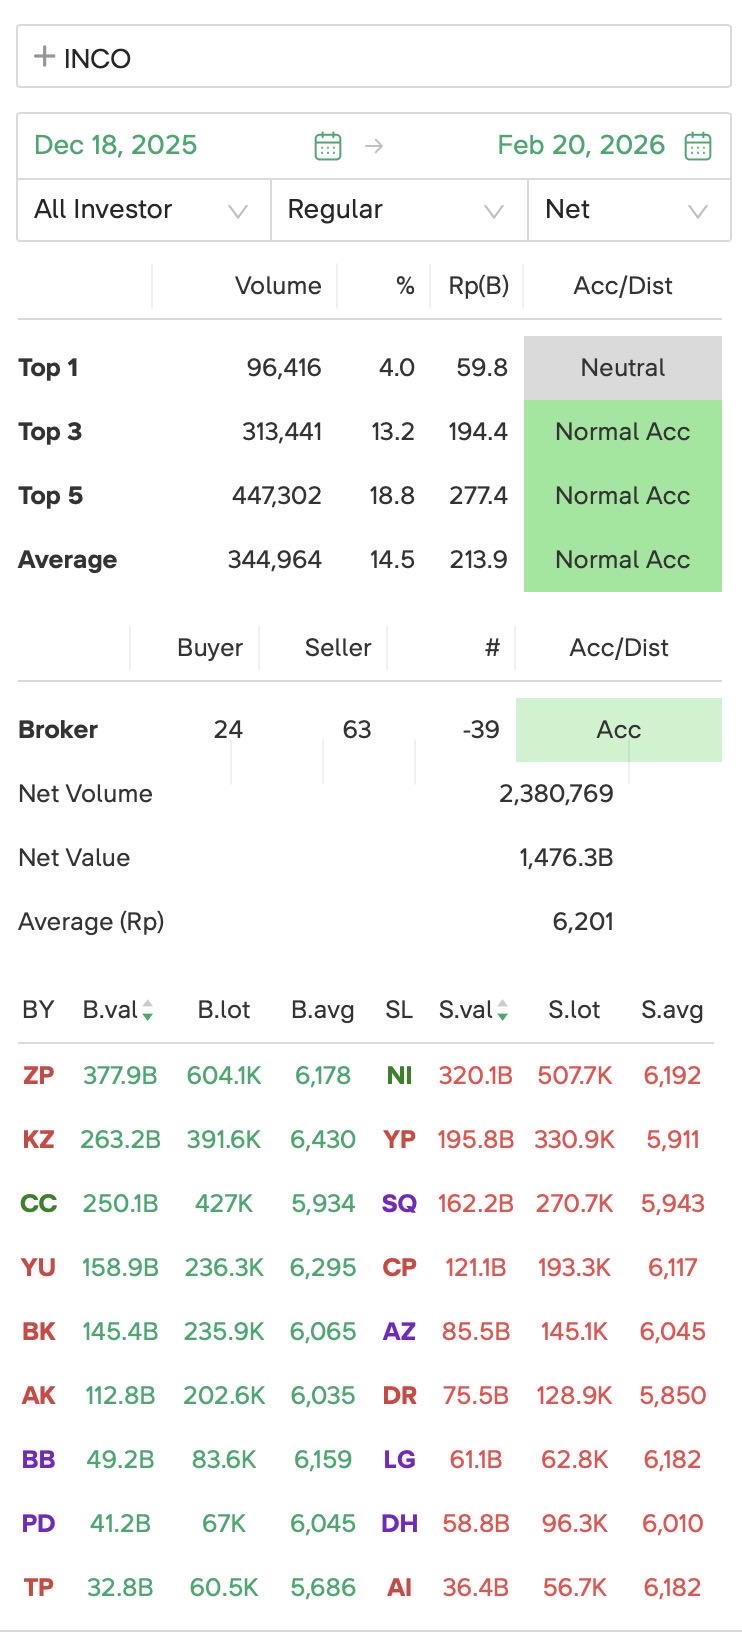This screenshot has width=742, height=1632.
Task: Sort by S.val column sort arrows
Action: click(502, 1011)
